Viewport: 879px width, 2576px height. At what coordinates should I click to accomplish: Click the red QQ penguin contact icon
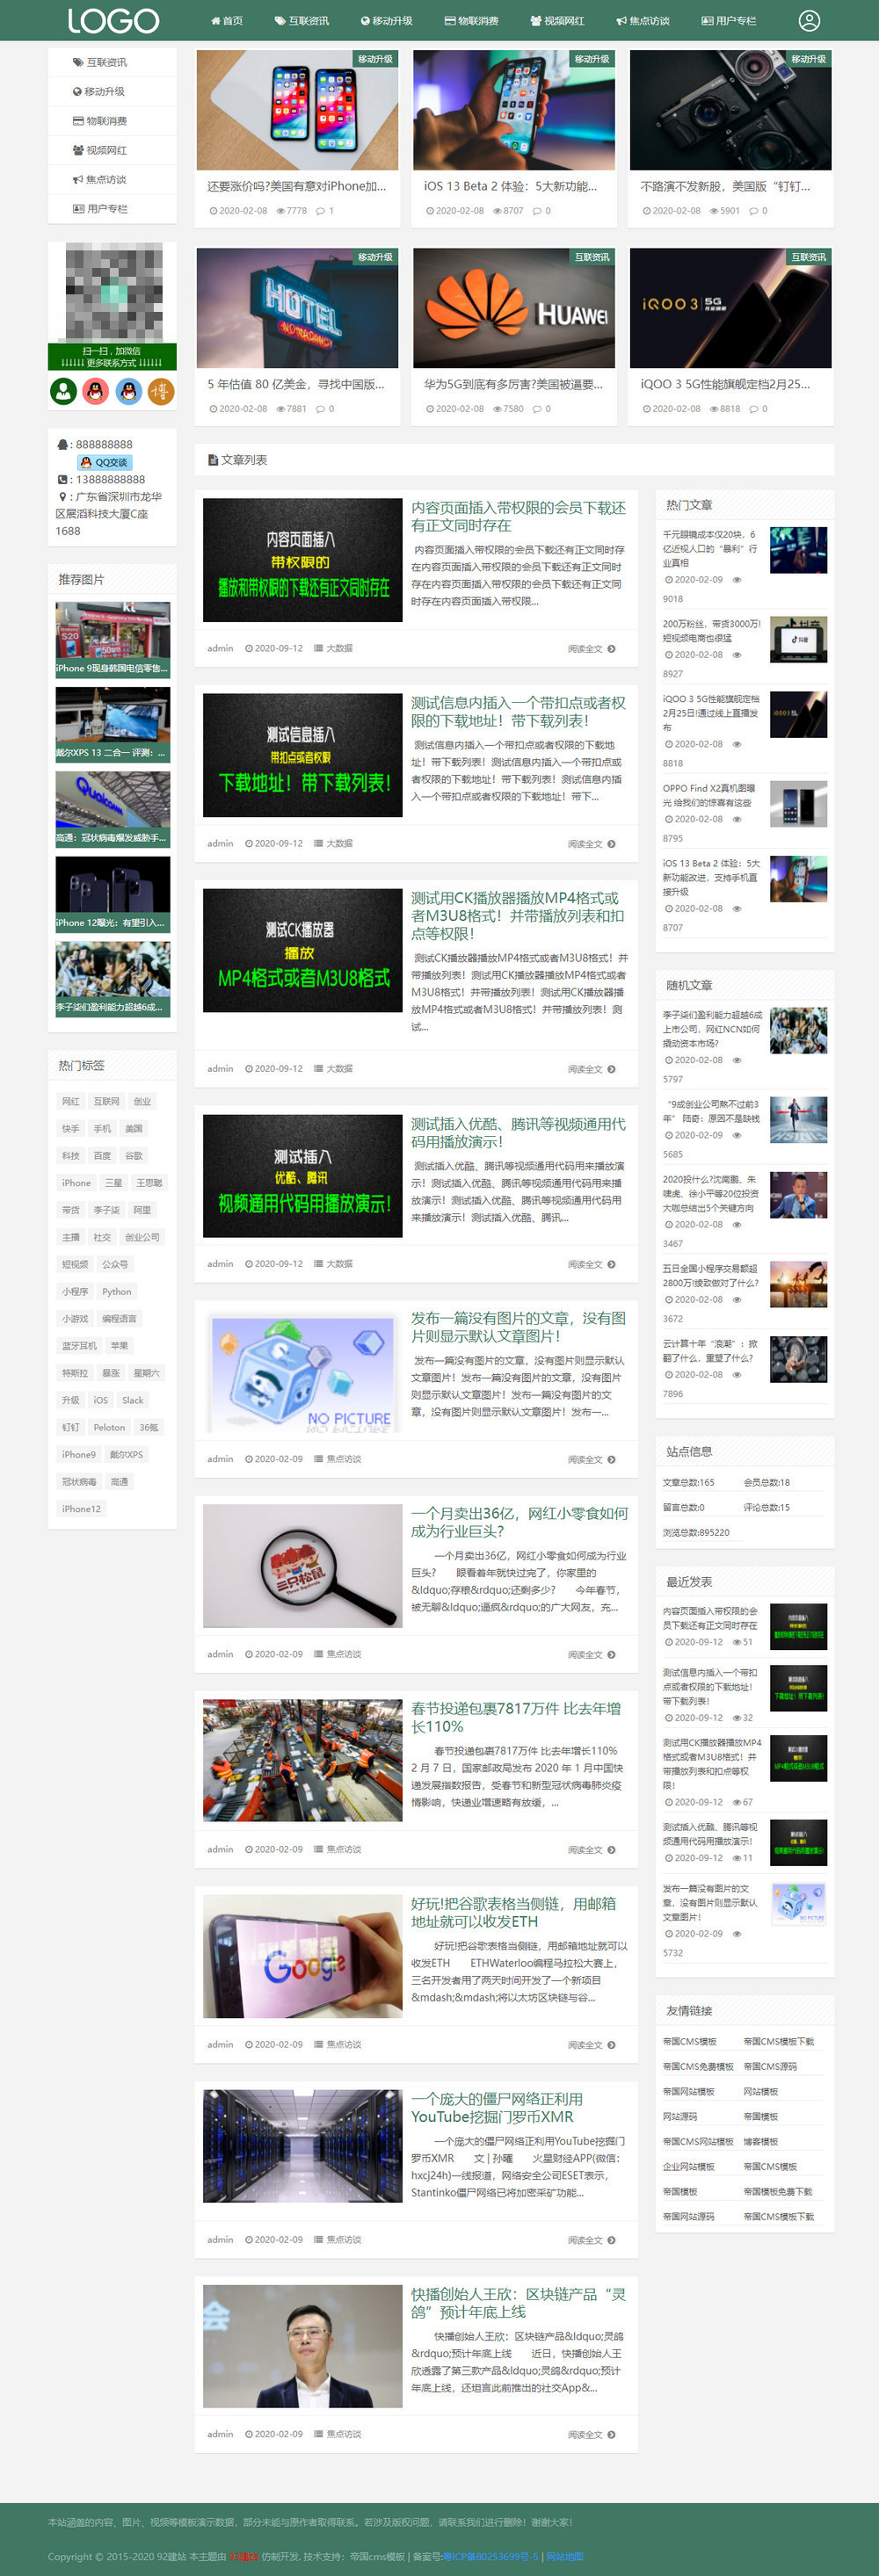(x=96, y=391)
